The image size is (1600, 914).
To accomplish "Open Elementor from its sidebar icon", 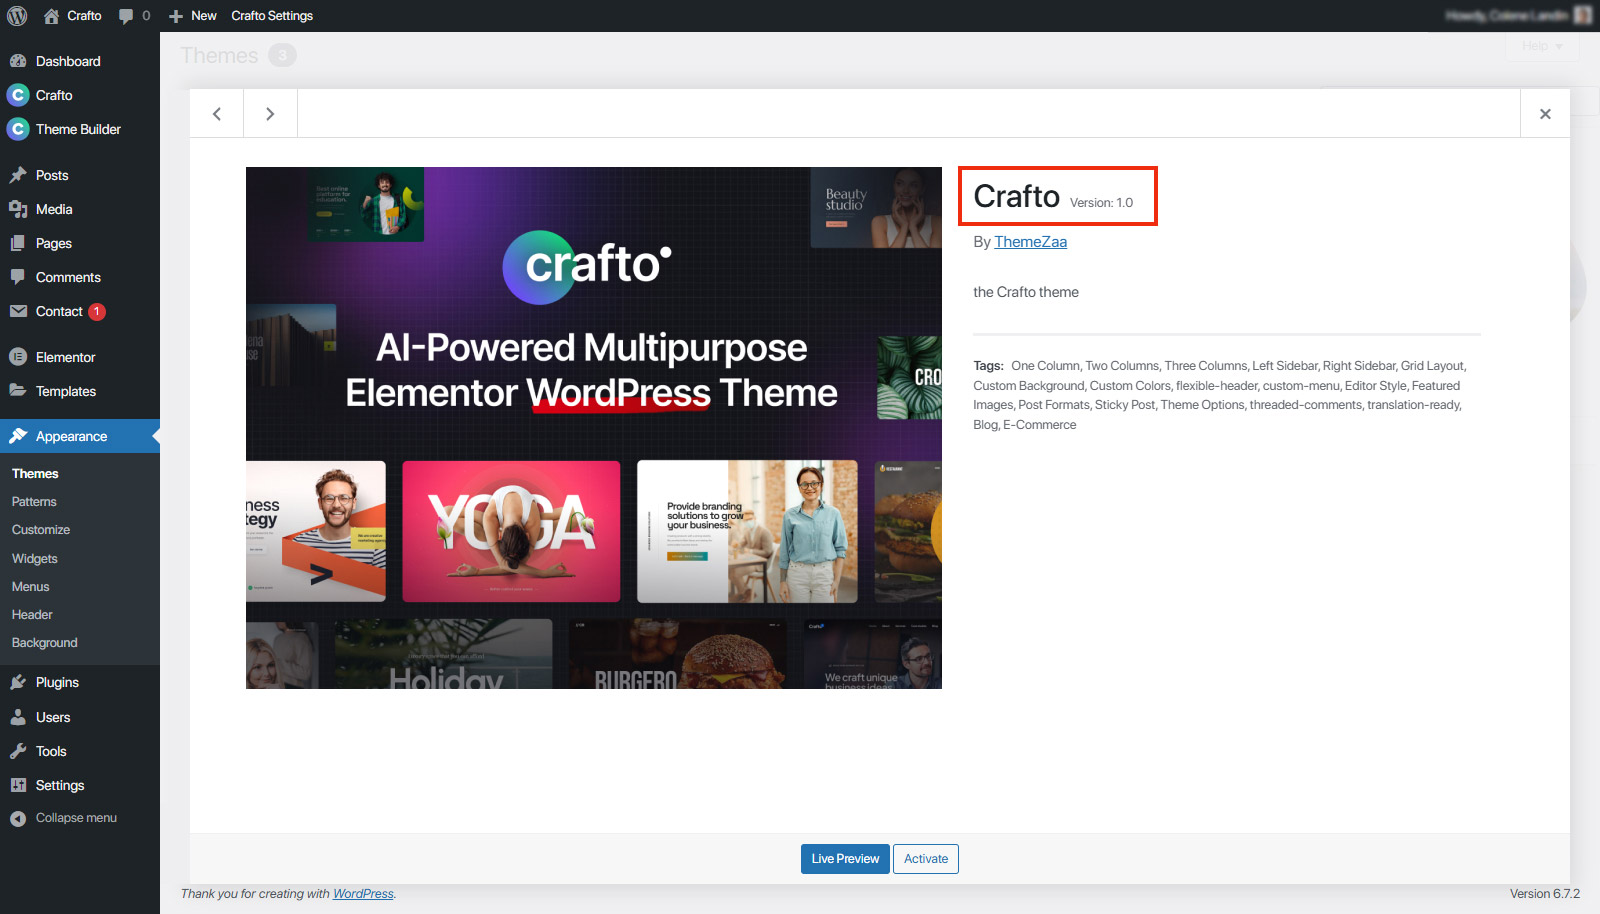I will (x=20, y=356).
